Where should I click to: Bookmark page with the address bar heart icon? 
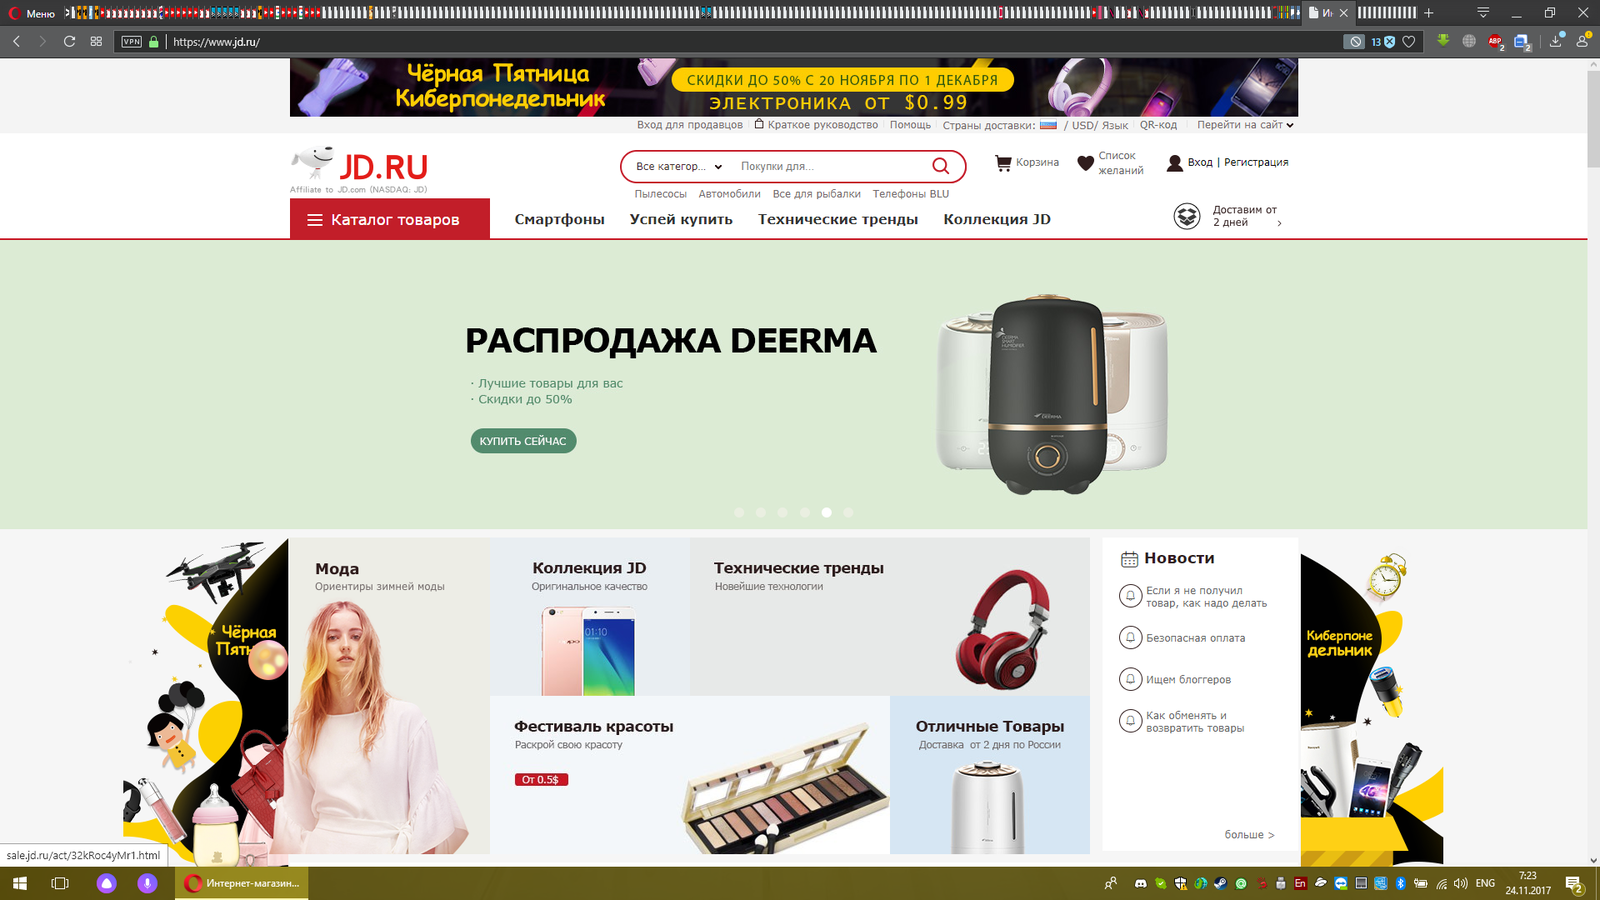click(x=1409, y=42)
